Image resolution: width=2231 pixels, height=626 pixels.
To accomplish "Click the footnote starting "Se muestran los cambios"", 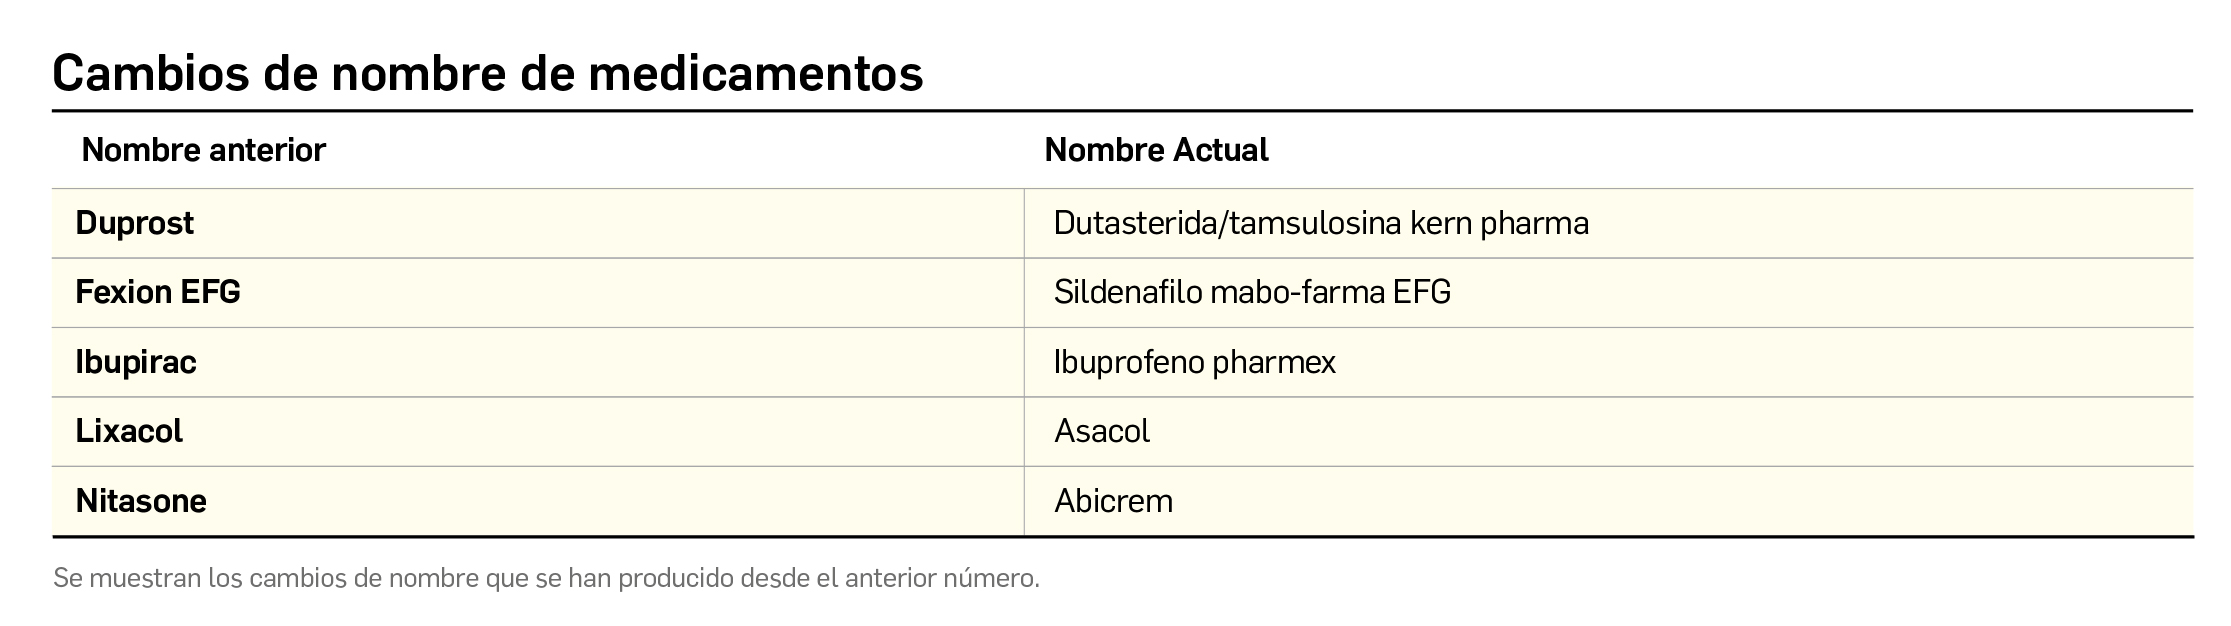I will coord(546,578).
